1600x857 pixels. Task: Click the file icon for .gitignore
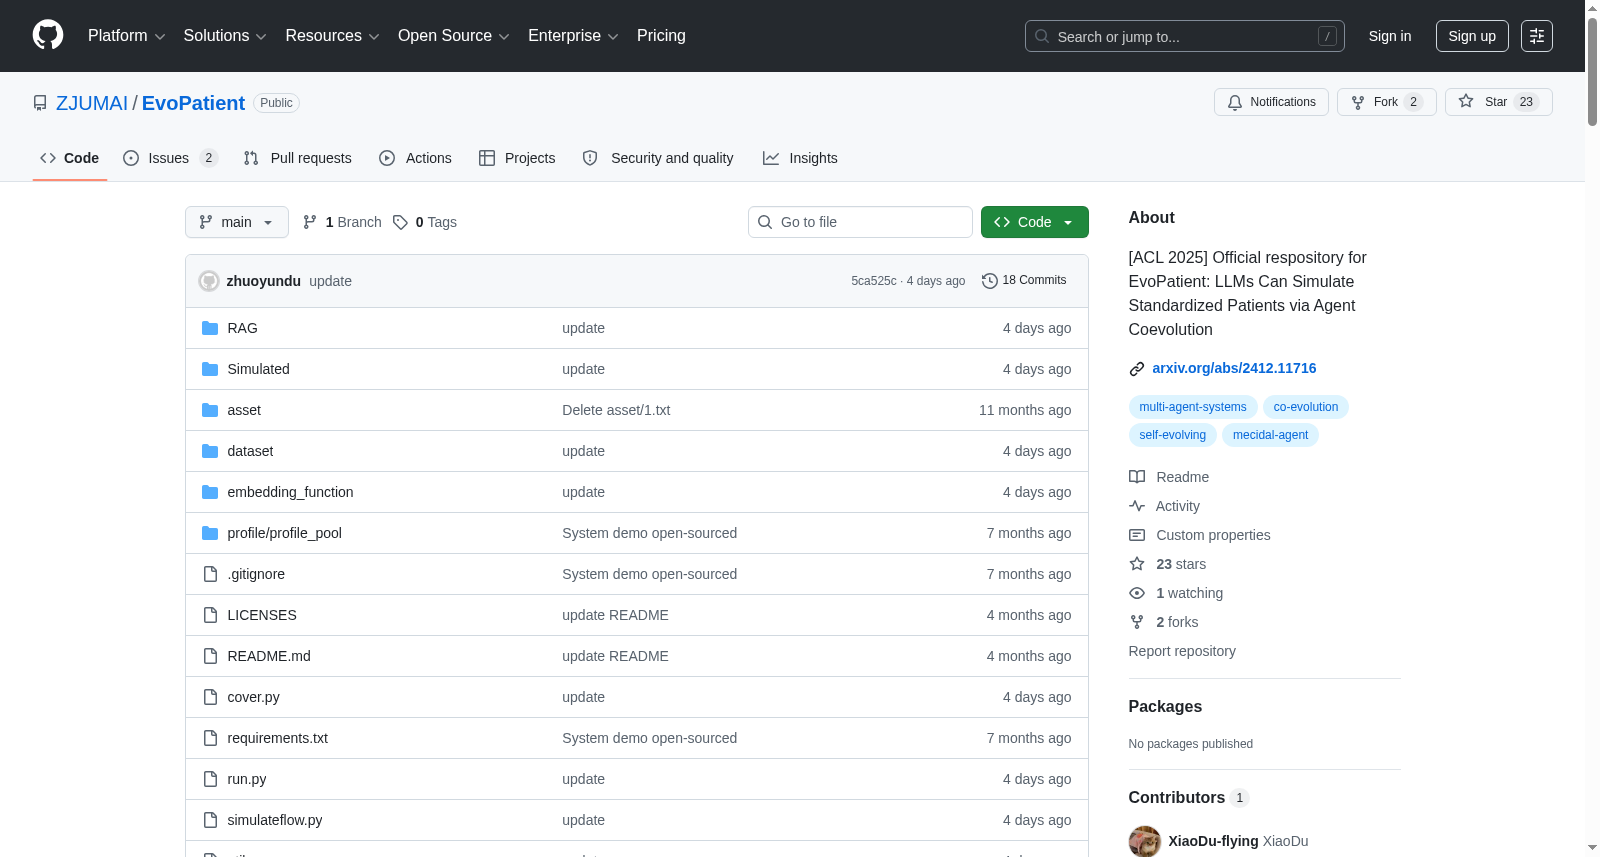(210, 574)
